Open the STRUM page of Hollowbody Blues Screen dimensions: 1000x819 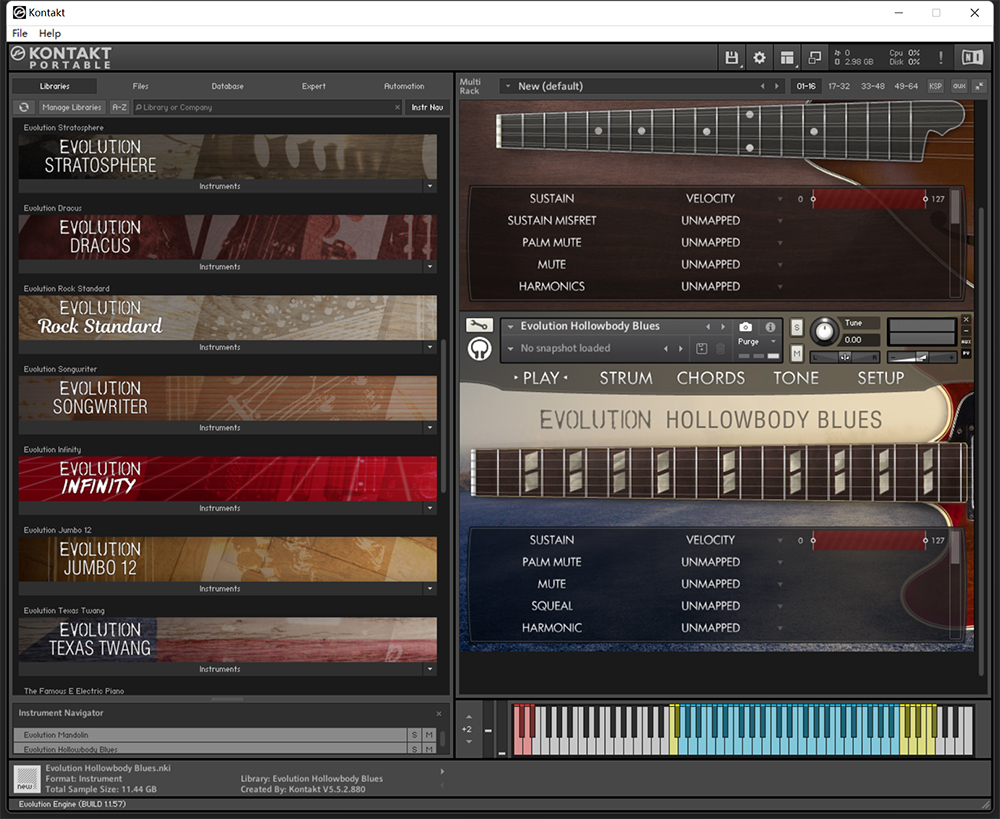[x=626, y=378]
